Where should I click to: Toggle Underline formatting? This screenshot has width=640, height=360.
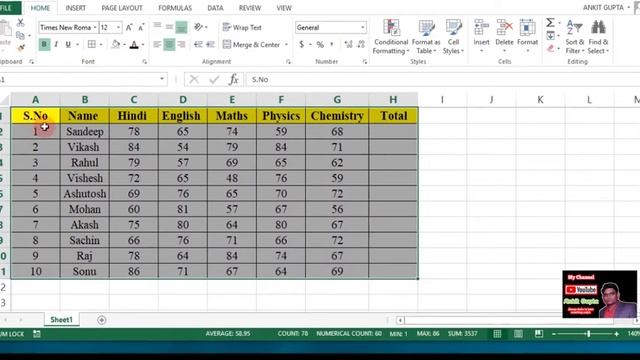pos(68,44)
